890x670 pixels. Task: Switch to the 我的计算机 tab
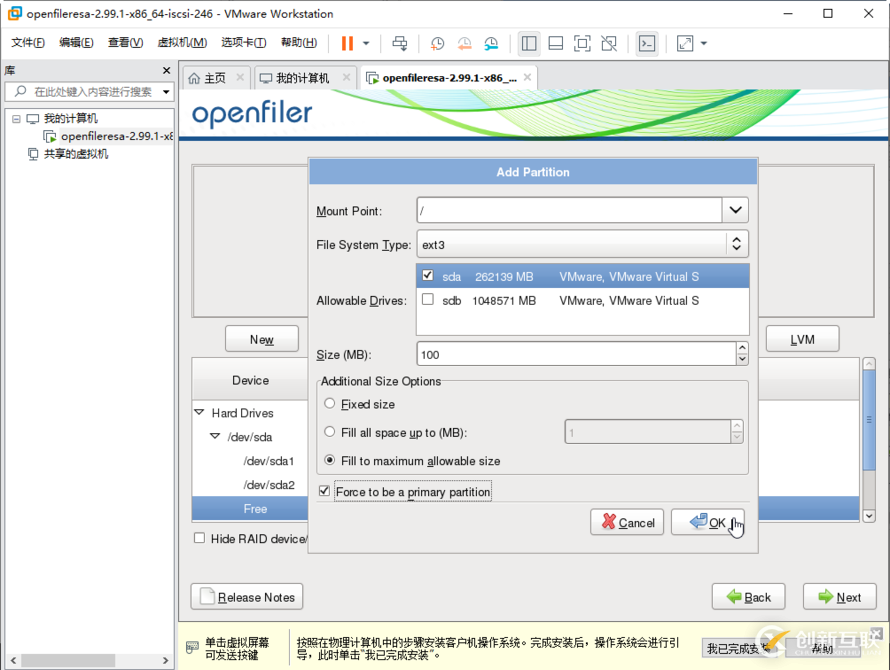[302, 78]
